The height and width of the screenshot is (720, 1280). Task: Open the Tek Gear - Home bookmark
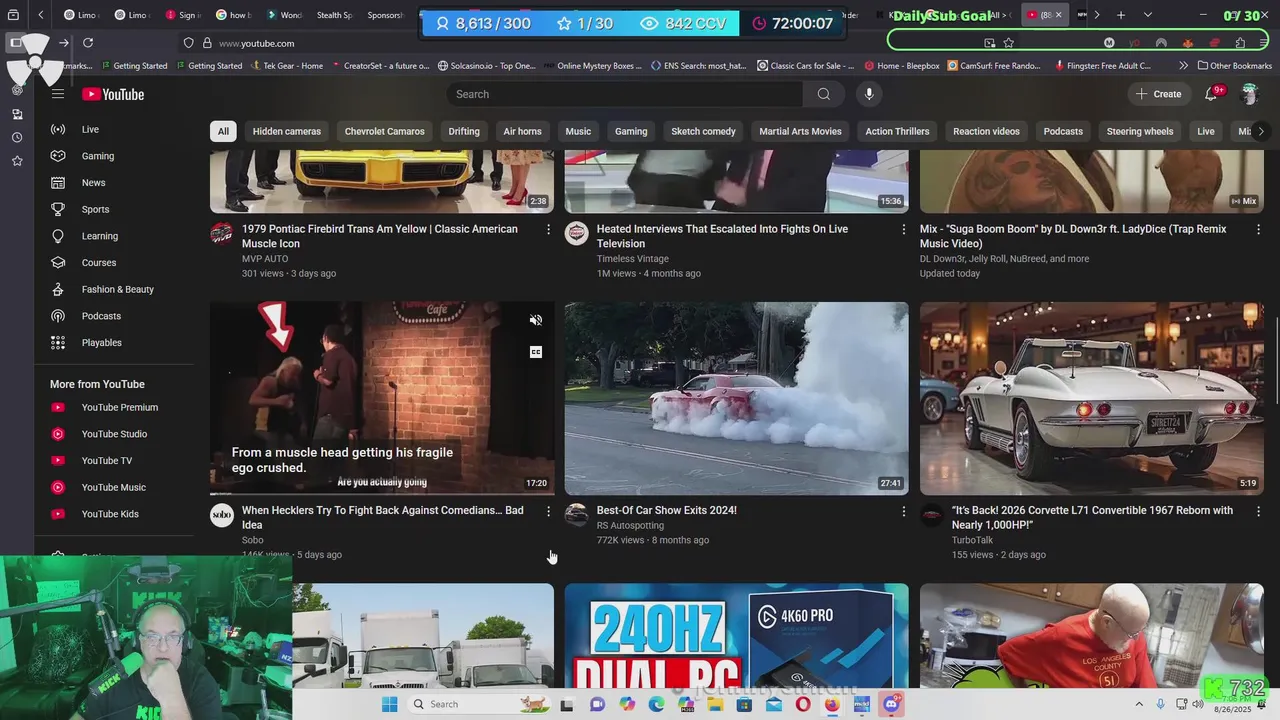click(286, 66)
